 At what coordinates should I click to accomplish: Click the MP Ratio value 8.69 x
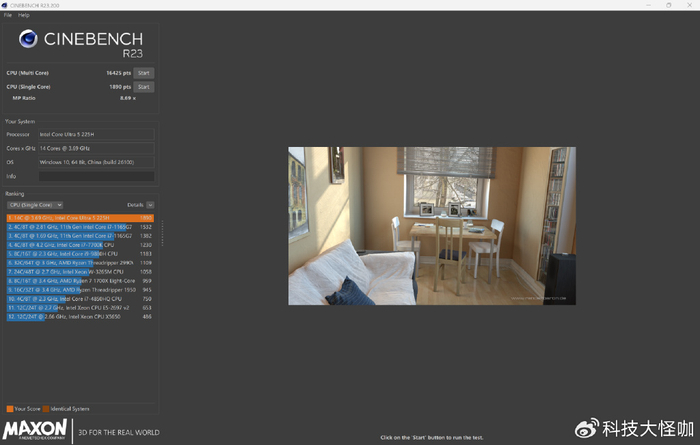tap(128, 98)
